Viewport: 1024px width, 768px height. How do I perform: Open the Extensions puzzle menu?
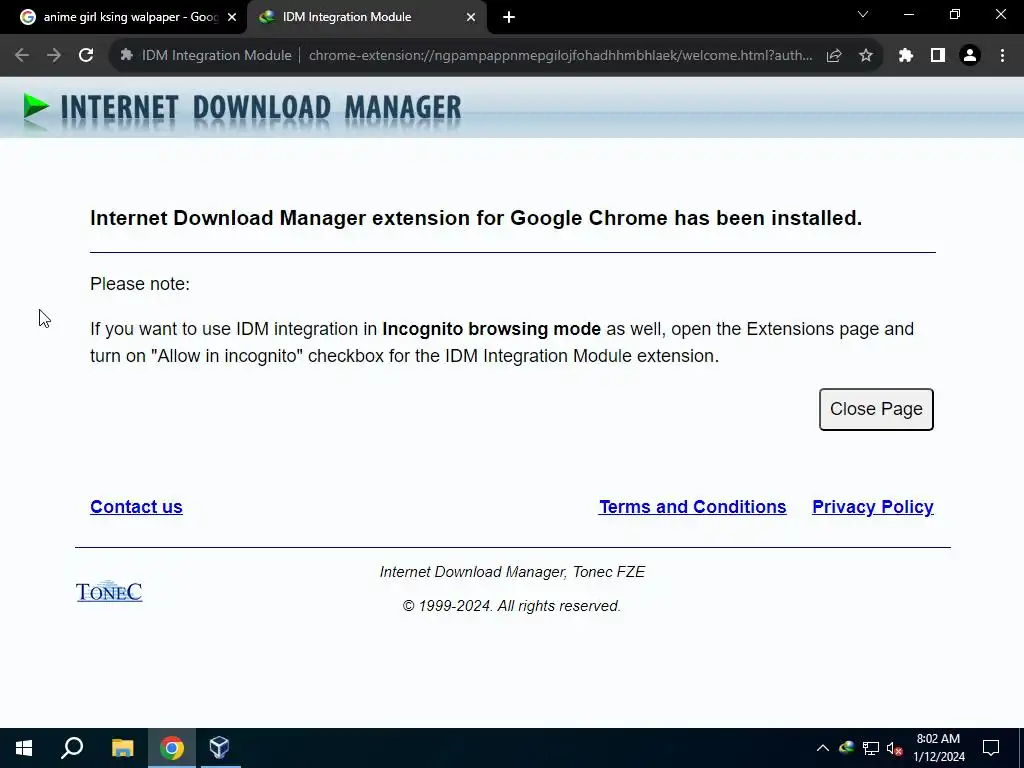906,56
